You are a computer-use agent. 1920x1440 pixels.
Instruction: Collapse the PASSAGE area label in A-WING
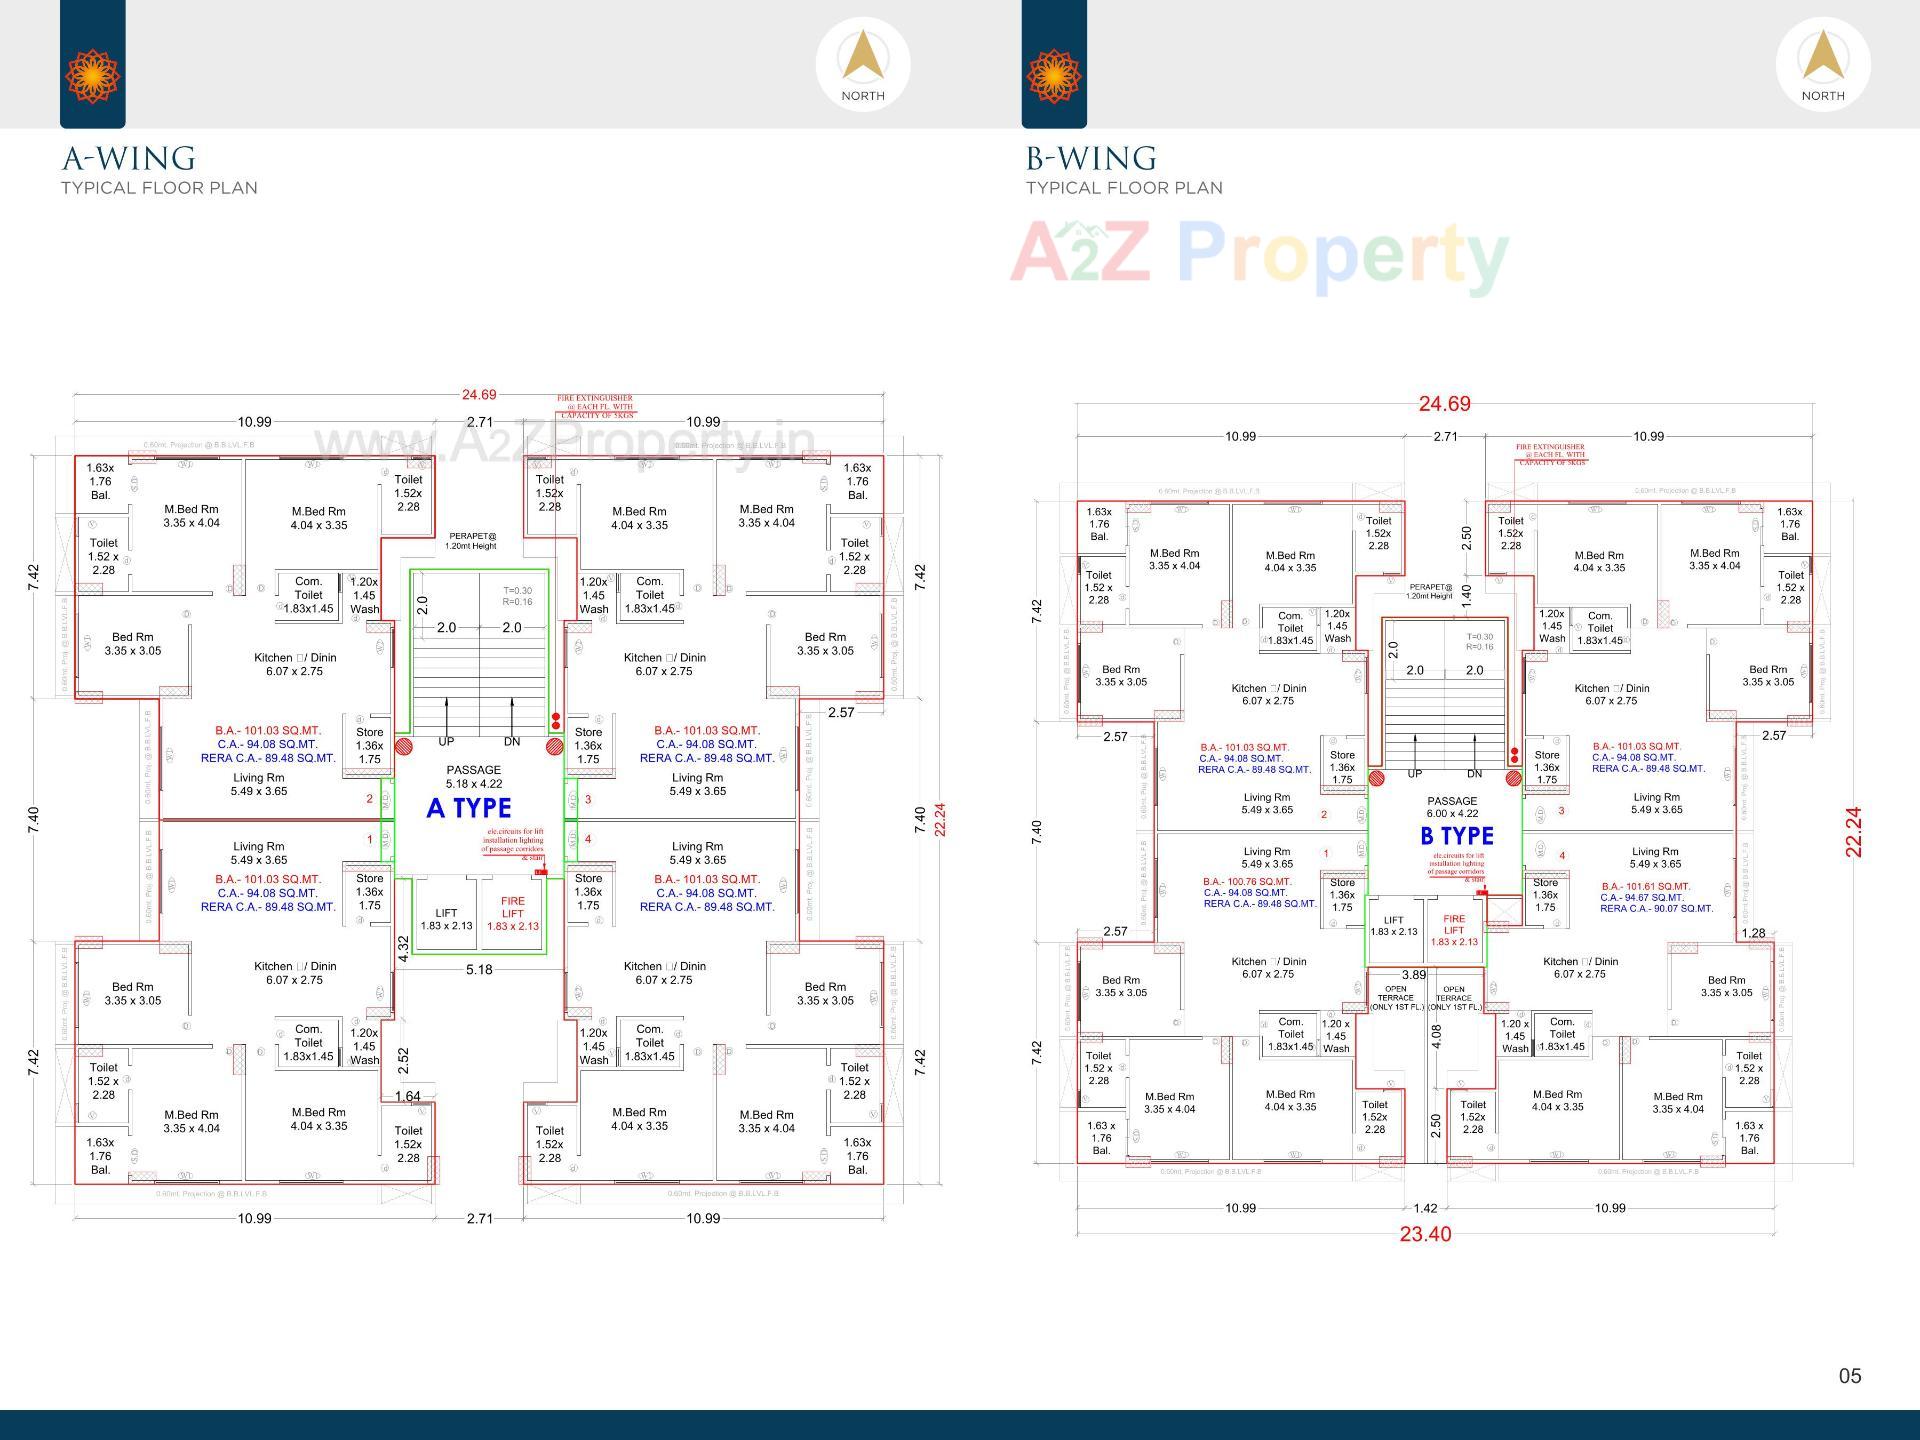click(x=474, y=772)
